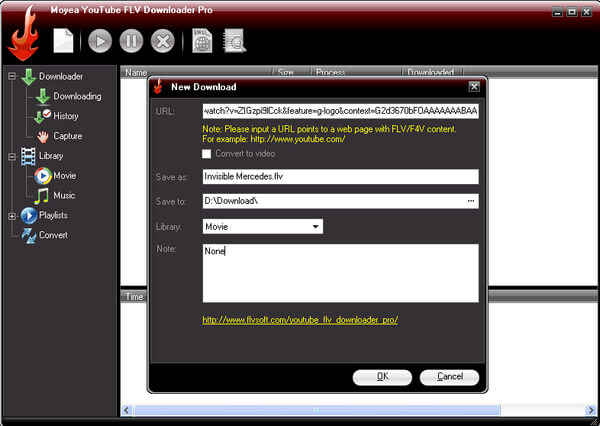Click the URL globe toolbar icon
The width and height of the screenshot is (600, 426).
pos(202,42)
